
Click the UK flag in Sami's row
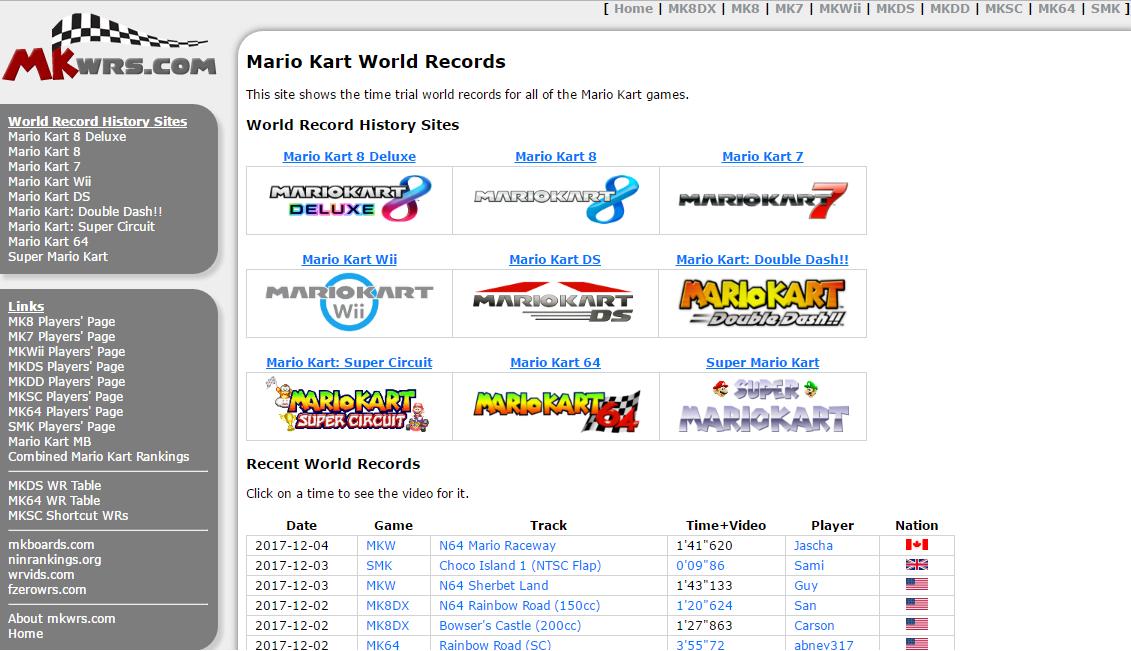click(917, 565)
